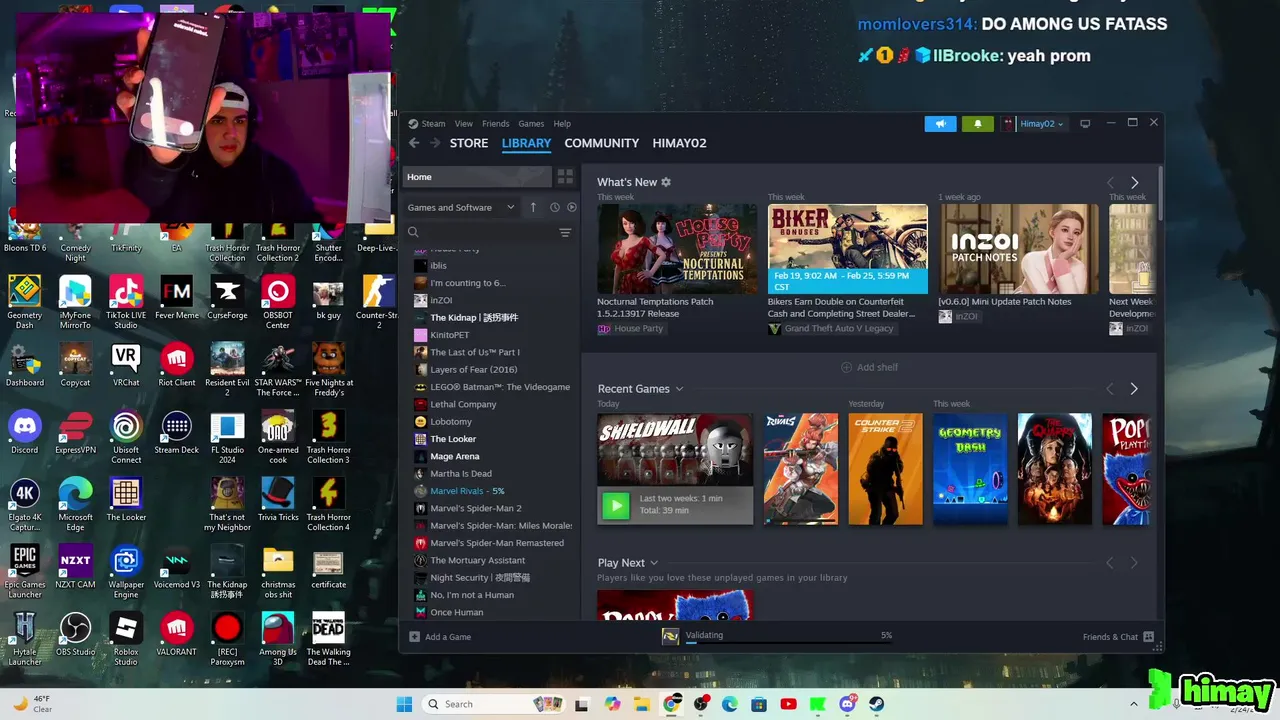Image resolution: width=1280 pixels, height=720 pixels.
Task: Open the Discord desktop shortcut
Action: pyautogui.click(x=25, y=433)
